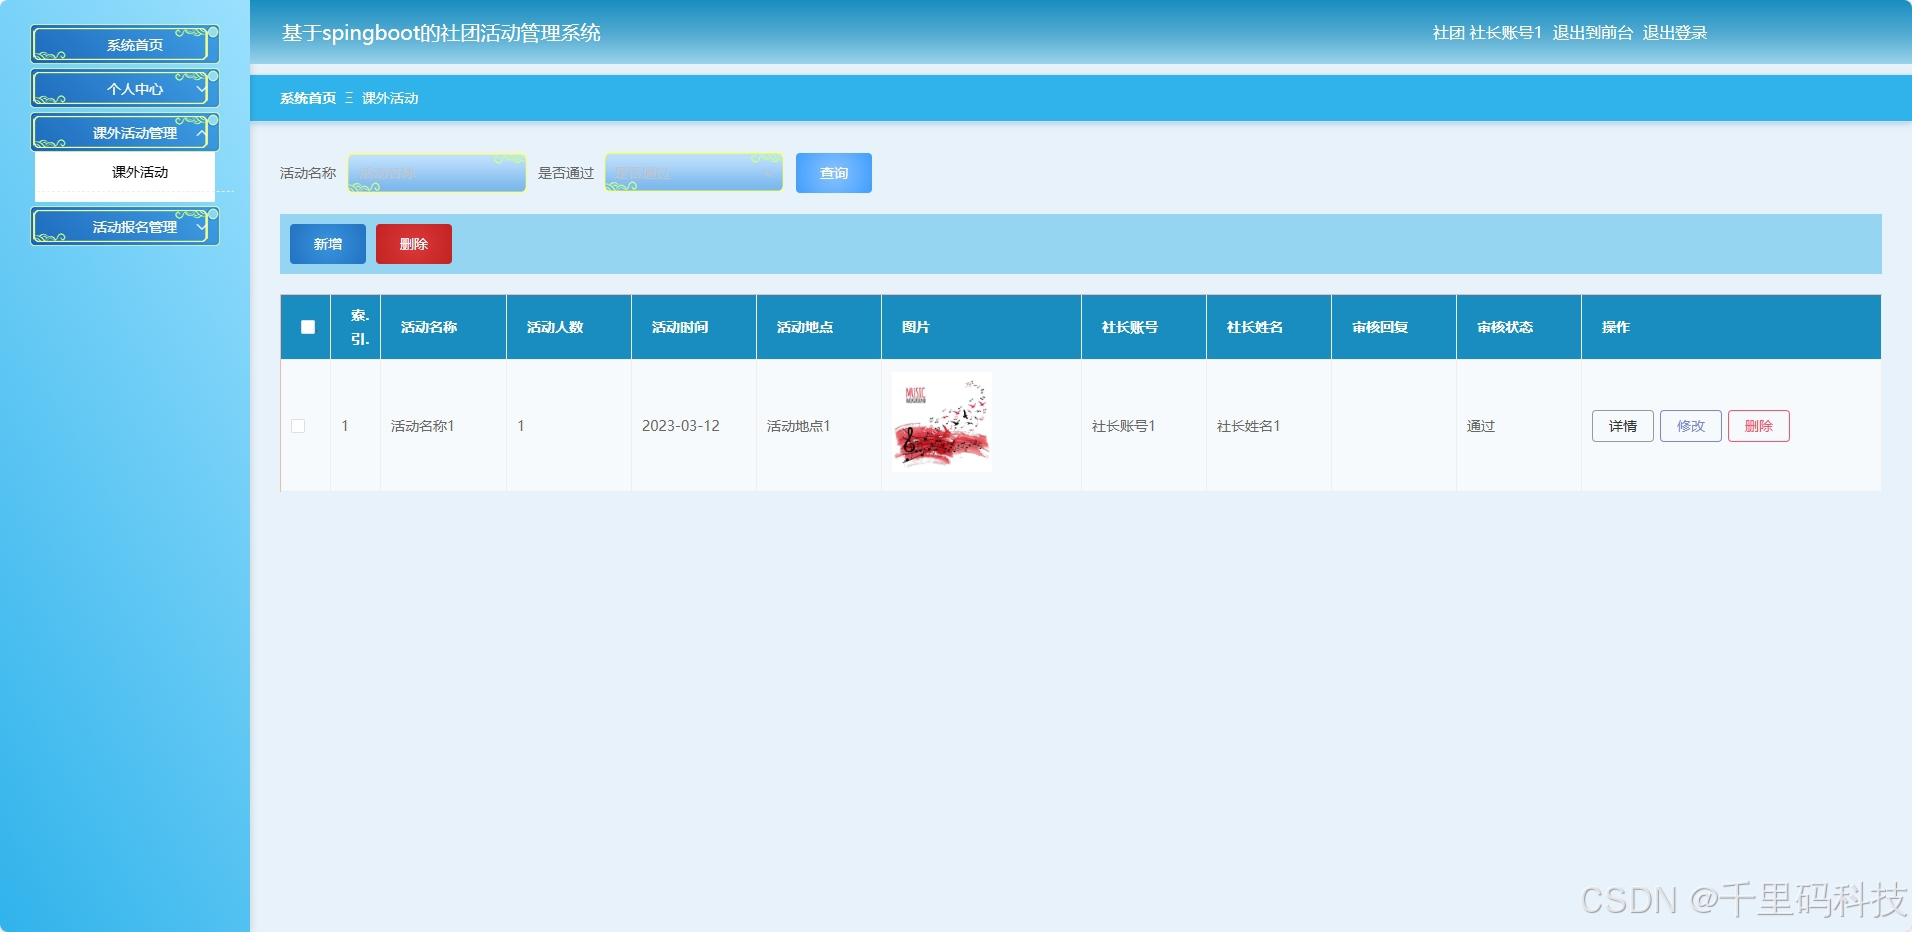Expand the 个人中心 sidebar menu
1912x932 pixels.
[x=125, y=89]
